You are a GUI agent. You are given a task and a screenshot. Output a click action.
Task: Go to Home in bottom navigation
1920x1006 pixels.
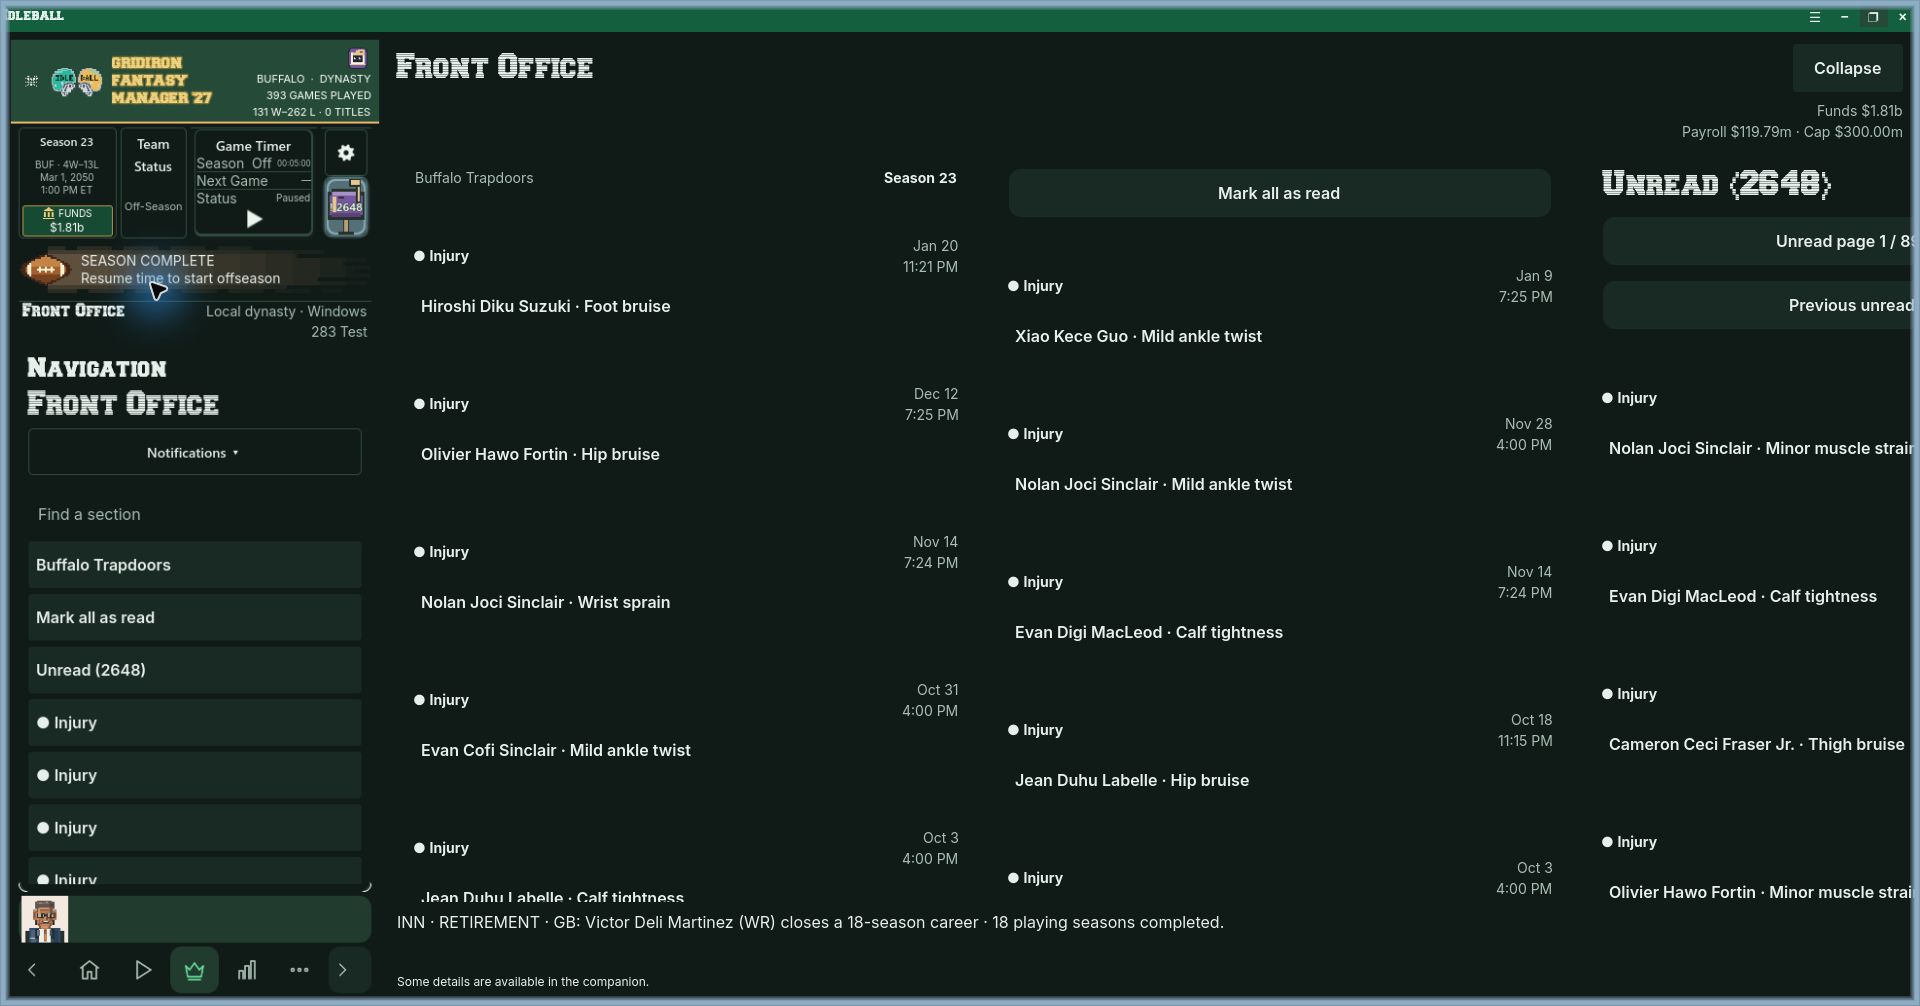pyautogui.click(x=89, y=970)
